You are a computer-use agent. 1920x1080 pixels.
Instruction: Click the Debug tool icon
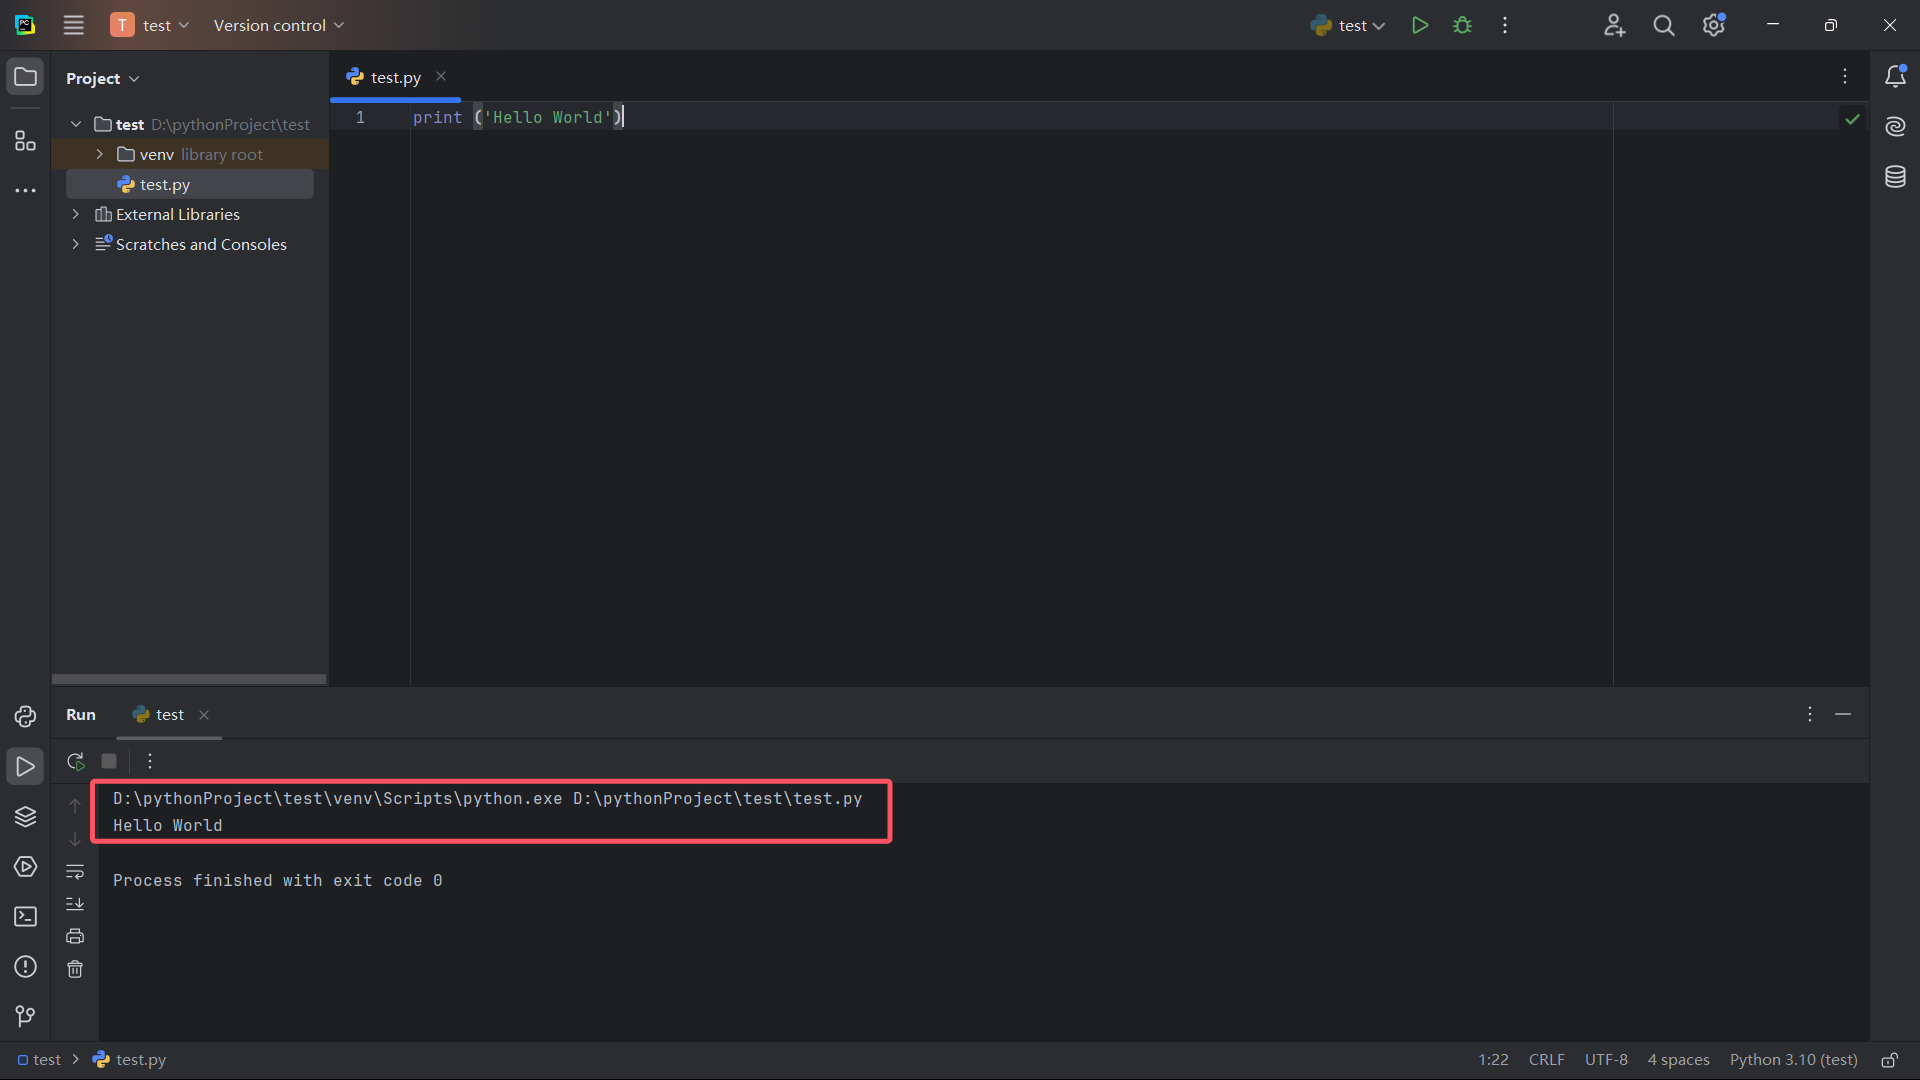coord(1462,25)
